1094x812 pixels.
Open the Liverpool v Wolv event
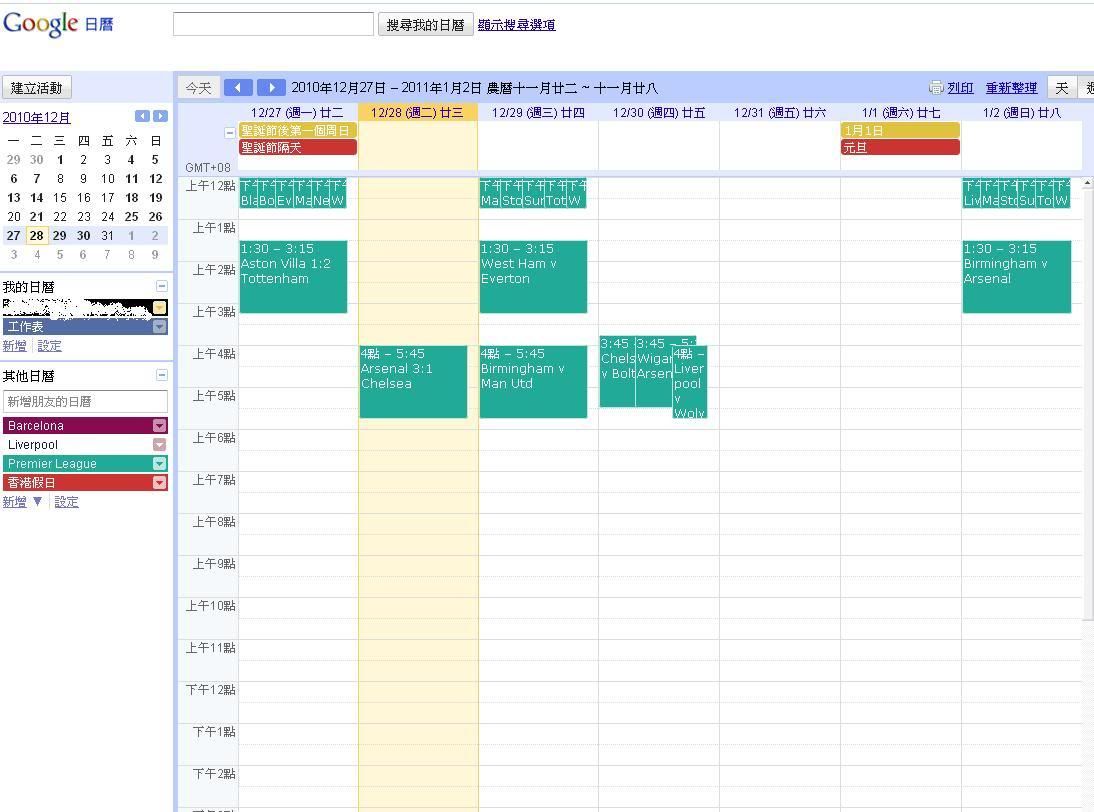pos(689,382)
